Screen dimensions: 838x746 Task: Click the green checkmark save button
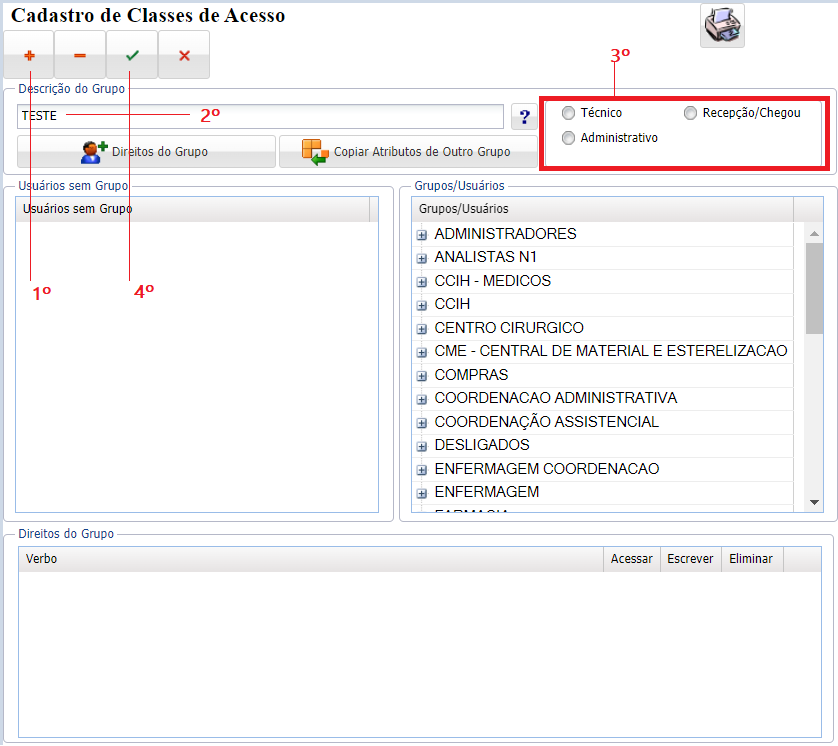click(x=132, y=55)
